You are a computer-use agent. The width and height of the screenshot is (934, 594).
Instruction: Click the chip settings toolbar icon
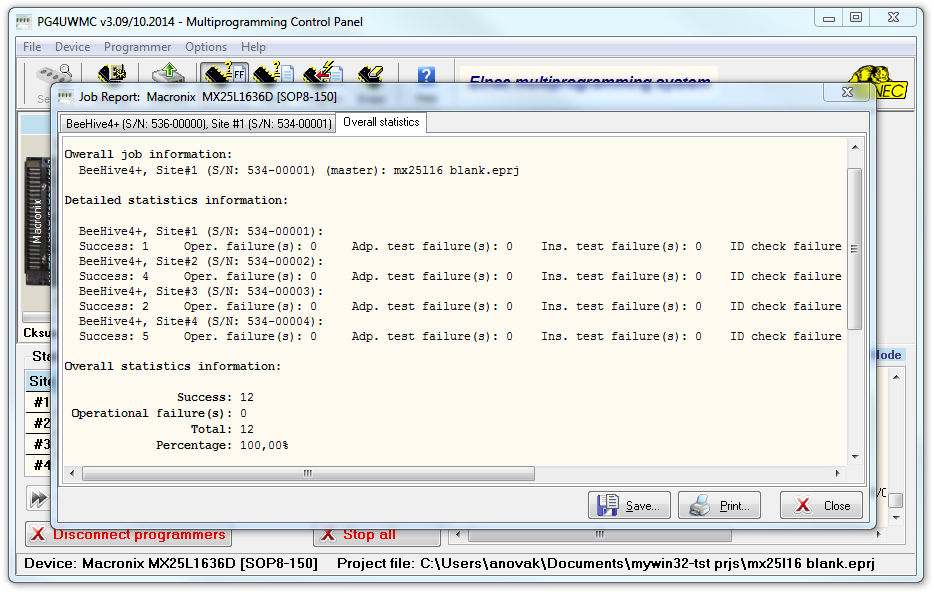(112, 73)
